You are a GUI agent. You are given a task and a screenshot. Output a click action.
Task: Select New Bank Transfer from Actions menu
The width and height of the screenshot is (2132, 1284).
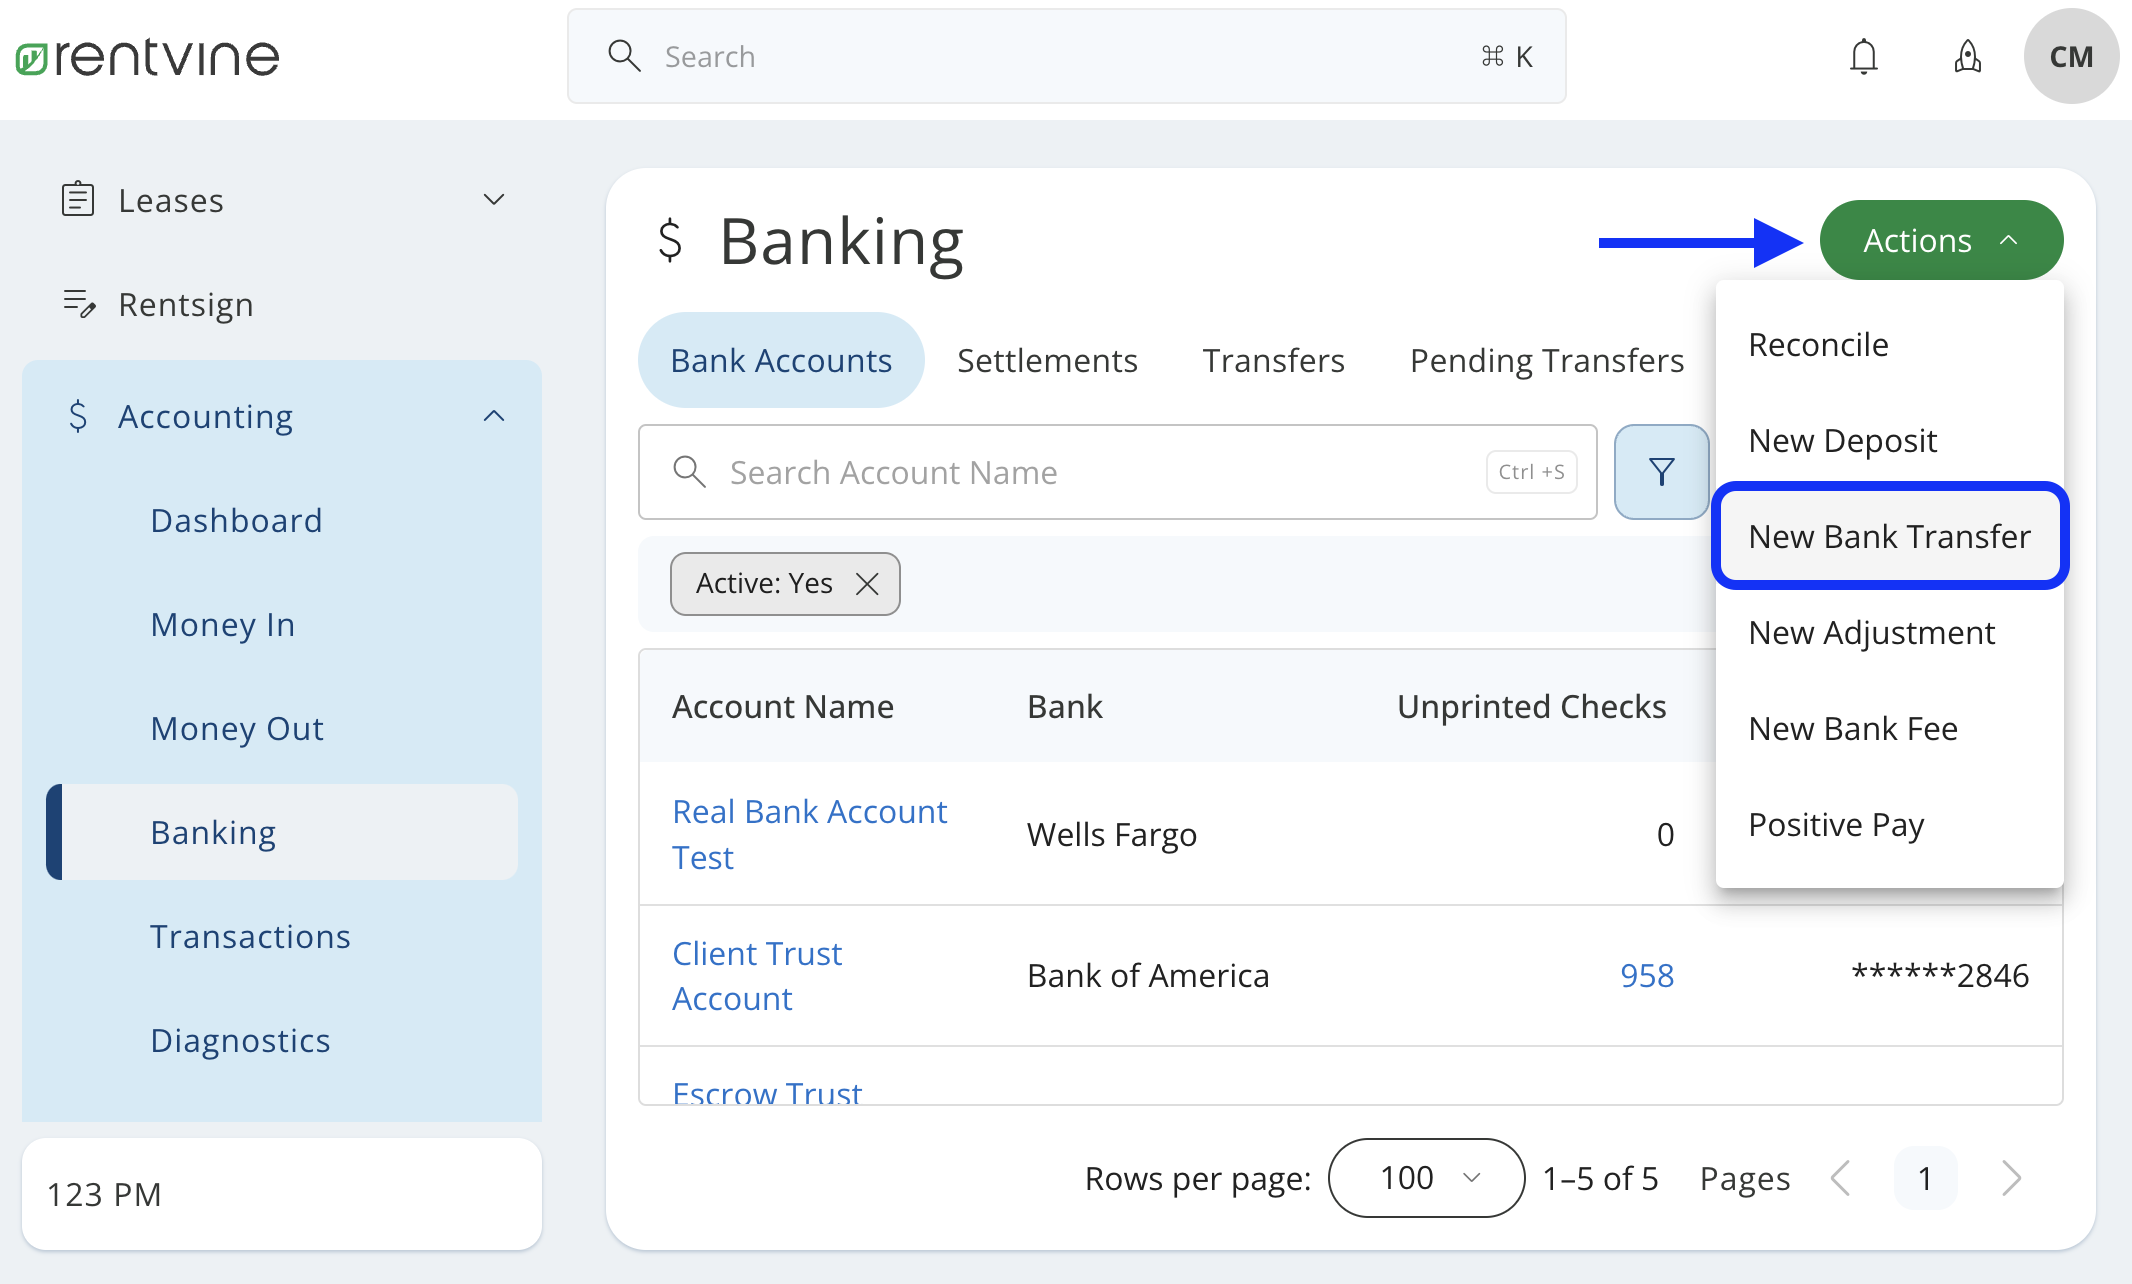coord(1889,537)
